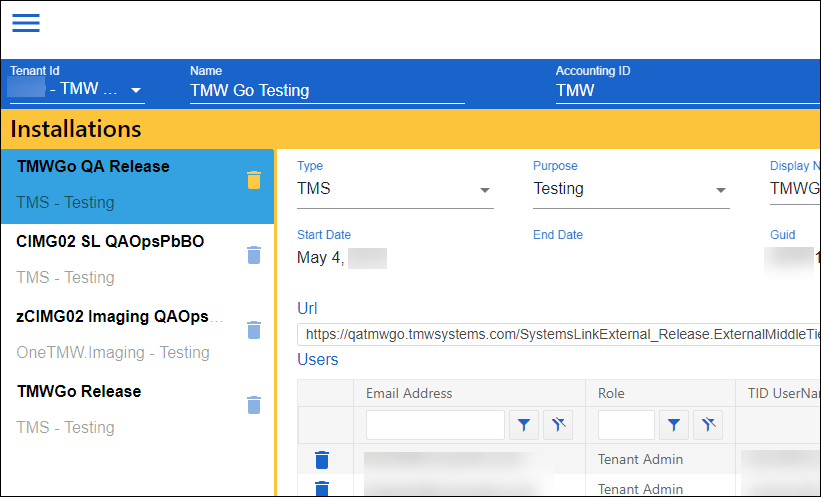Click OneTMW.Imaging - Testing subtitle
This screenshot has height=497, width=821.
point(113,352)
